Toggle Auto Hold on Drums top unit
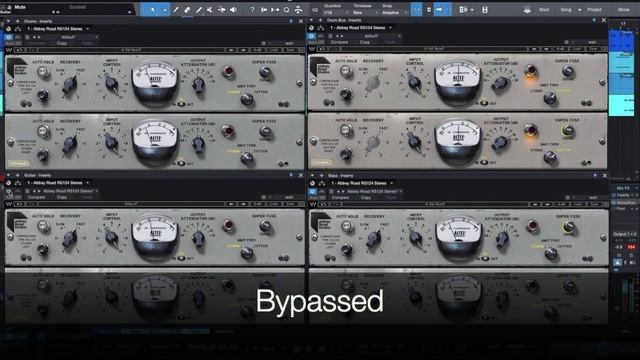The height and width of the screenshot is (360, 640). [42, 72]
